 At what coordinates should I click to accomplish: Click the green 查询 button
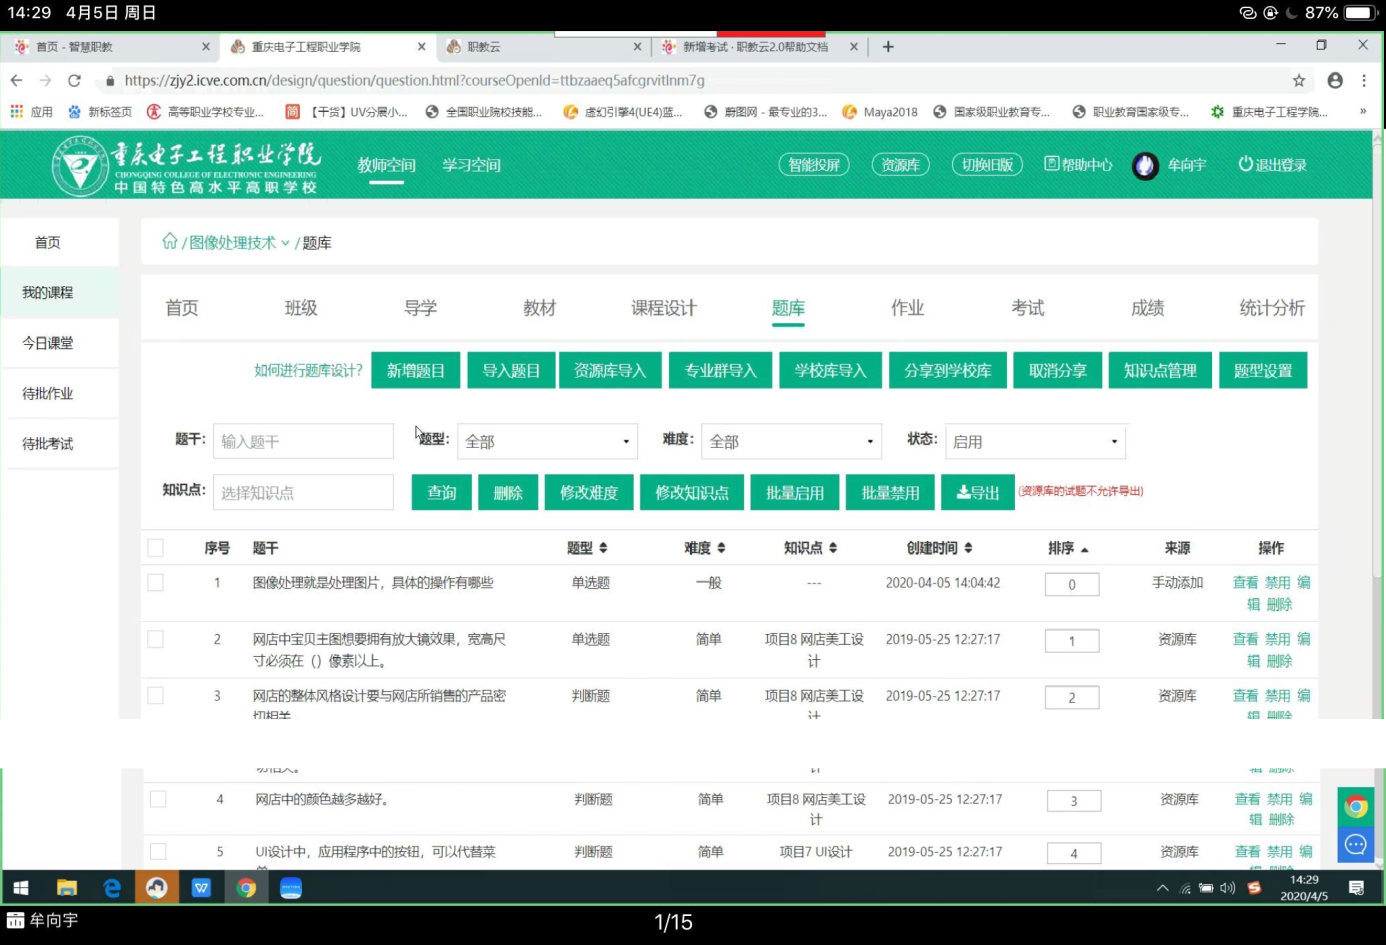[x=441, y=493]
